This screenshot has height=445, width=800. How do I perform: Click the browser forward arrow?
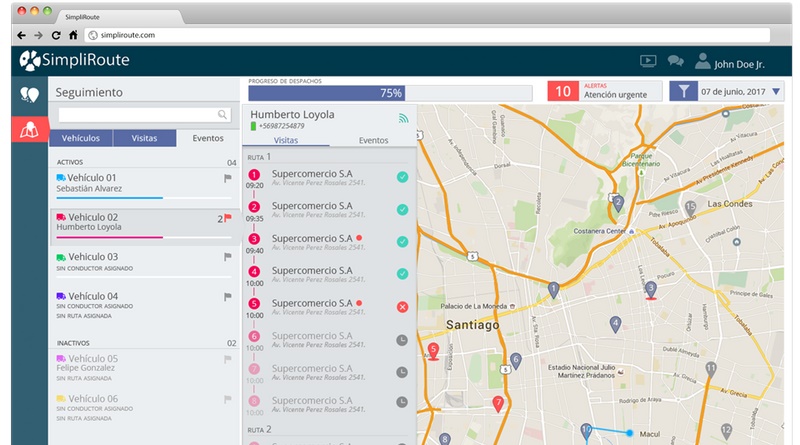pos(38,35)
